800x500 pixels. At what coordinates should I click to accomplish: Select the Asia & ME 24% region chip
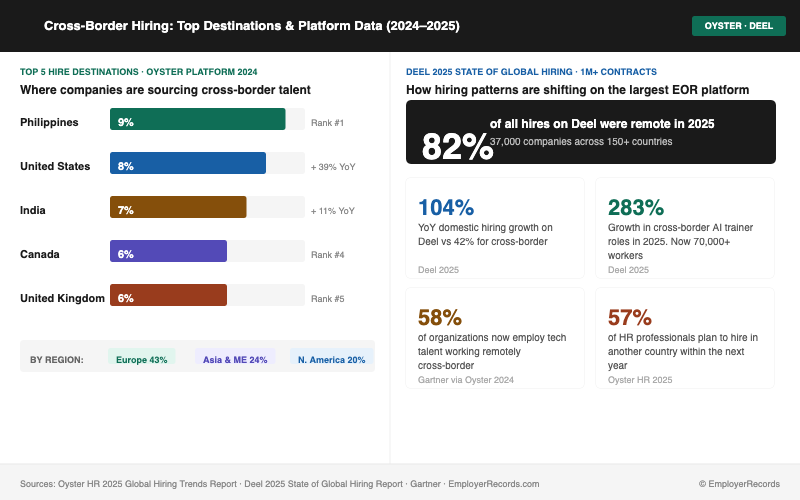click(x=235, y=358)
